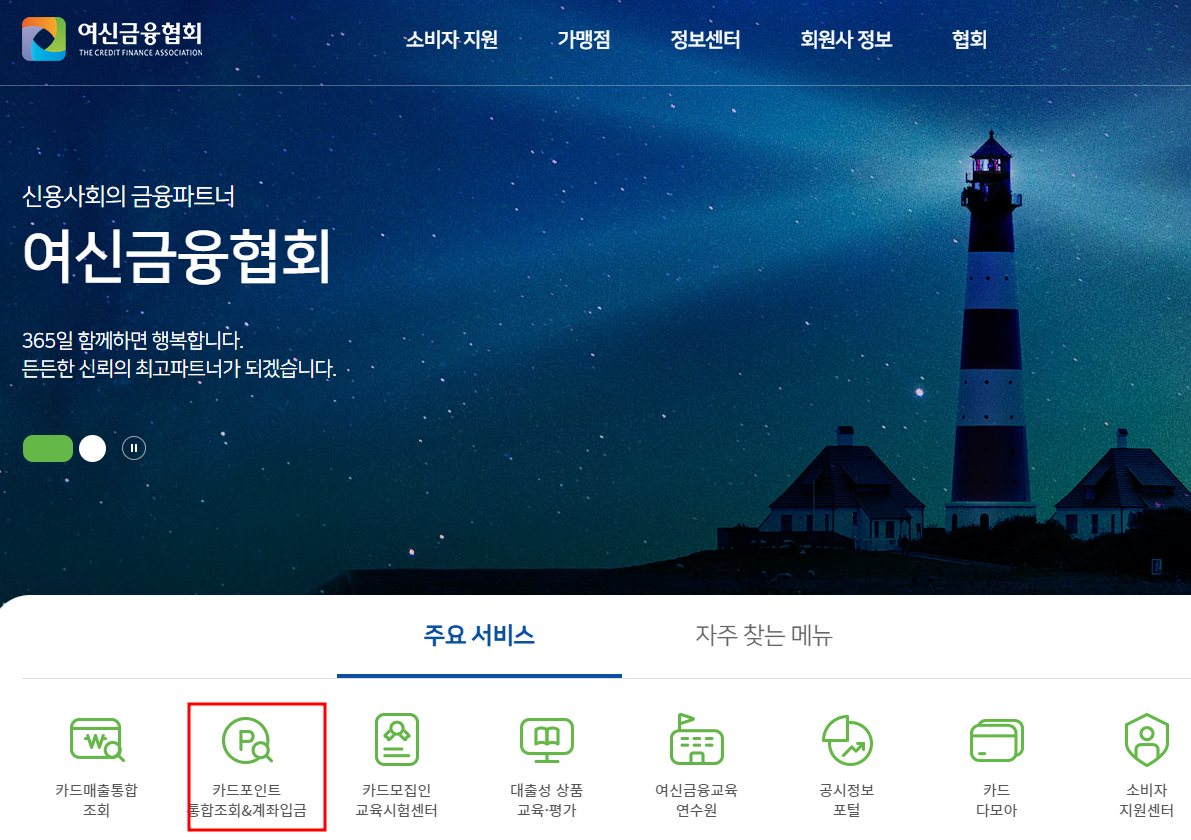This screenshot has height=840, width=1191.
Task: Open the 가맹점 menu
Action: [585, 40]
